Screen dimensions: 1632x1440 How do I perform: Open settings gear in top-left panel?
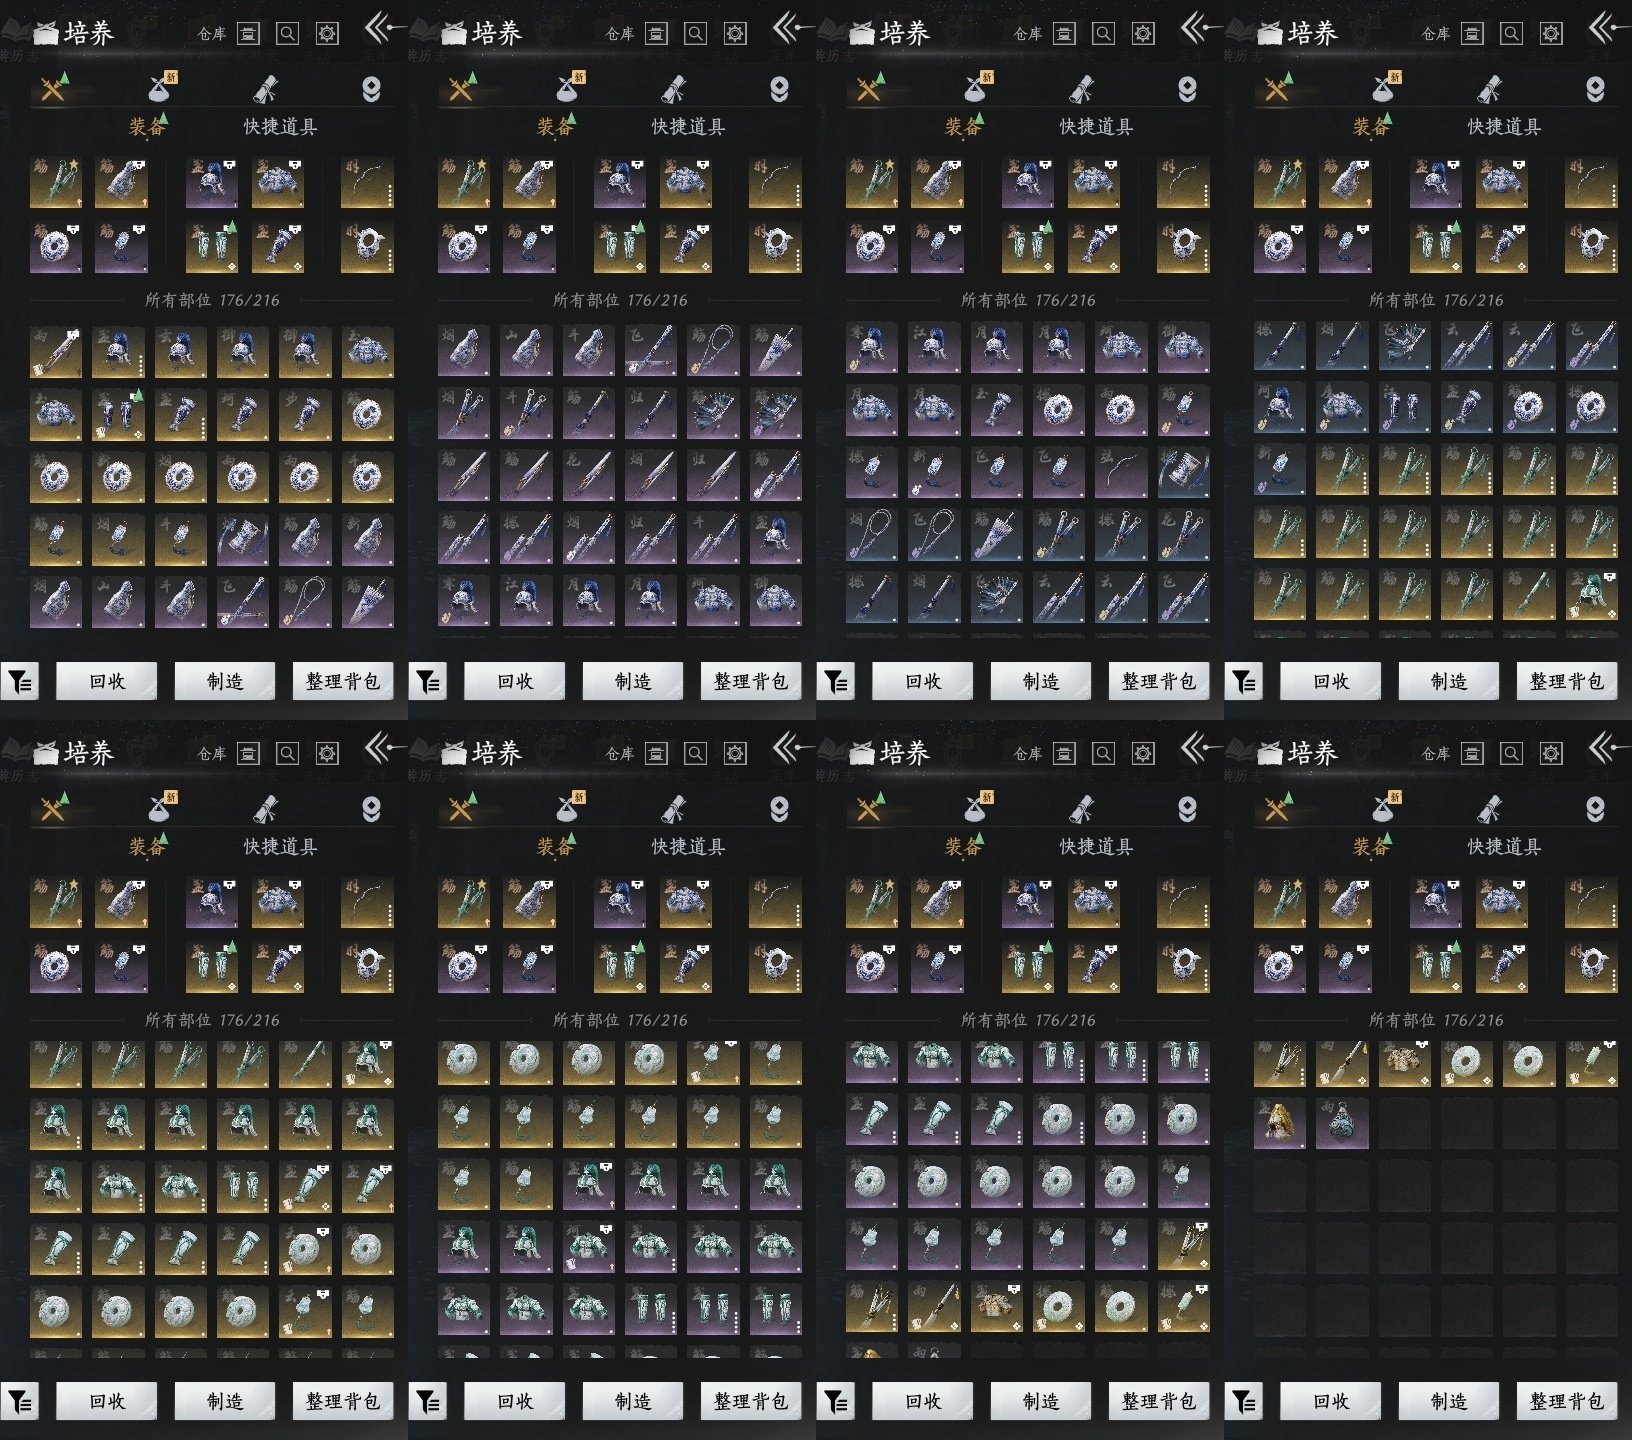coord(327,34)
